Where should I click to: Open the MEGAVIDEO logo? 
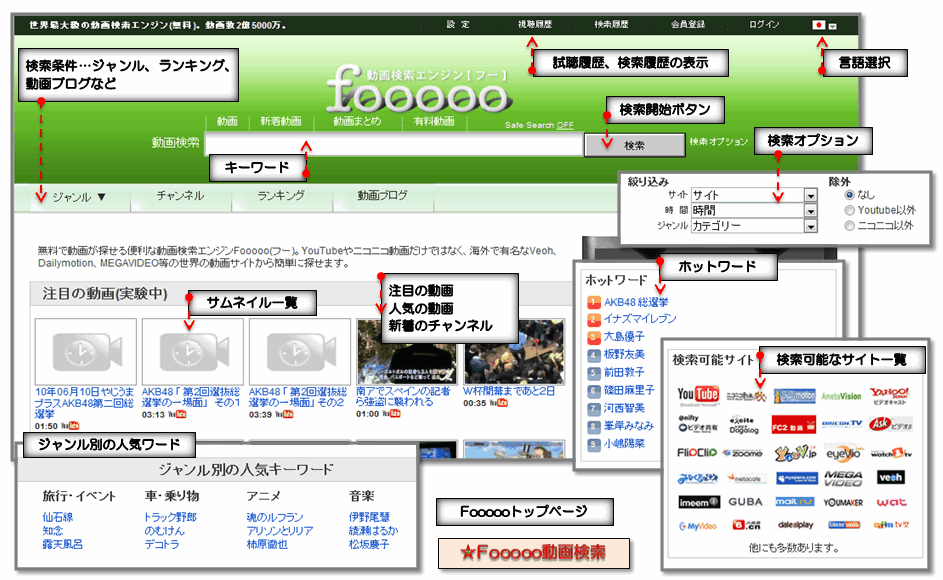[843, 478]
